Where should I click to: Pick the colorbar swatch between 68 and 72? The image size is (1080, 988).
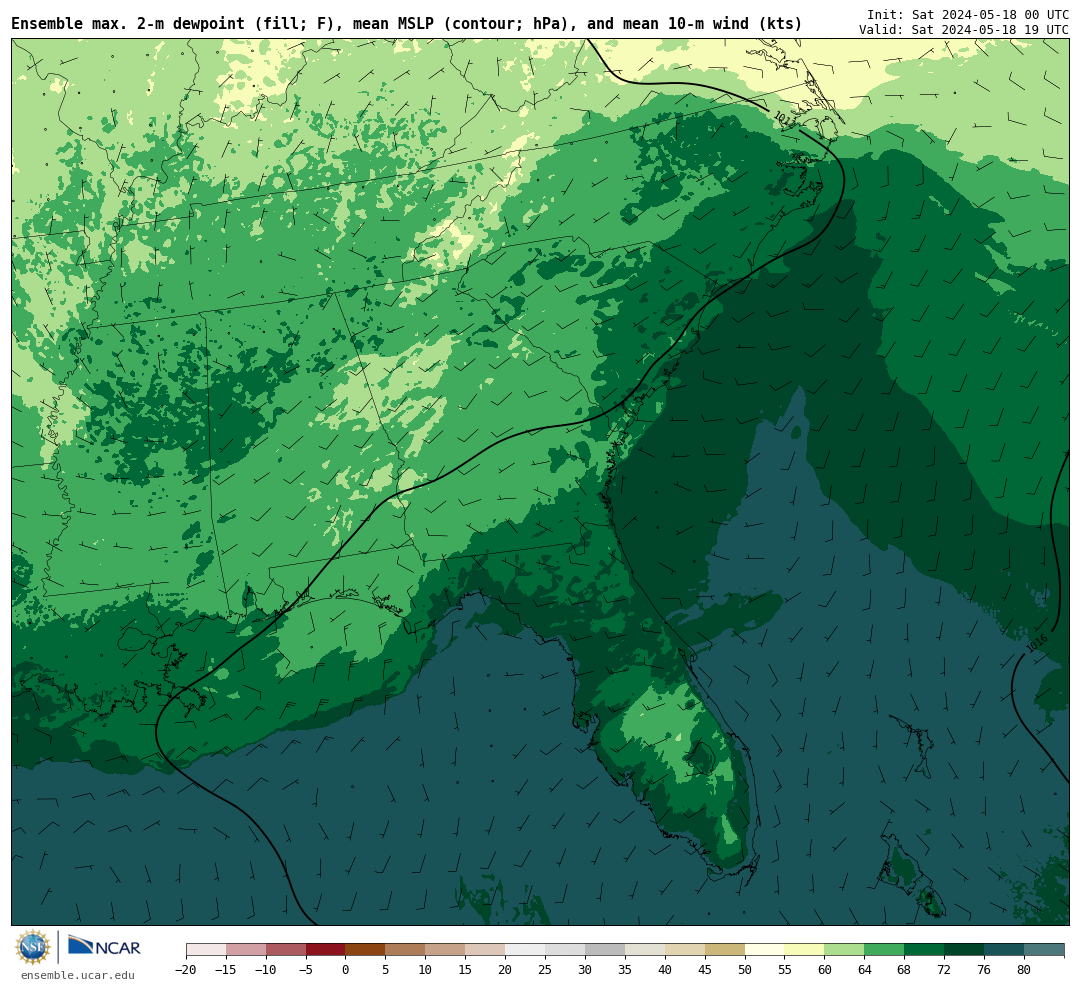point(925,950)
